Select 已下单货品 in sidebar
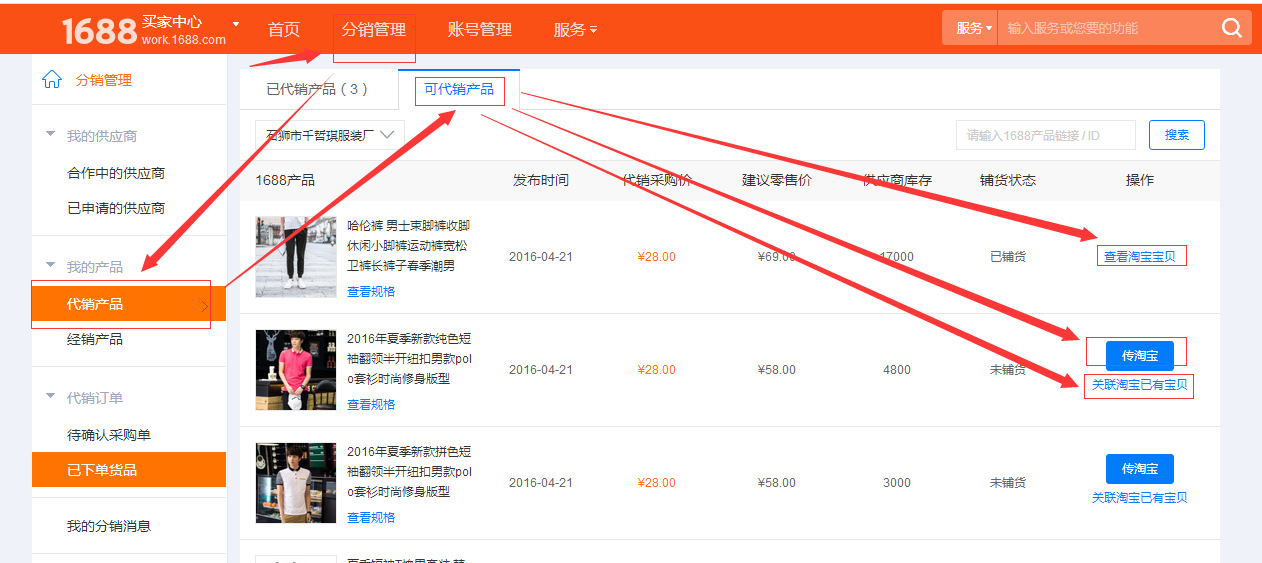 tap(129, 469)
